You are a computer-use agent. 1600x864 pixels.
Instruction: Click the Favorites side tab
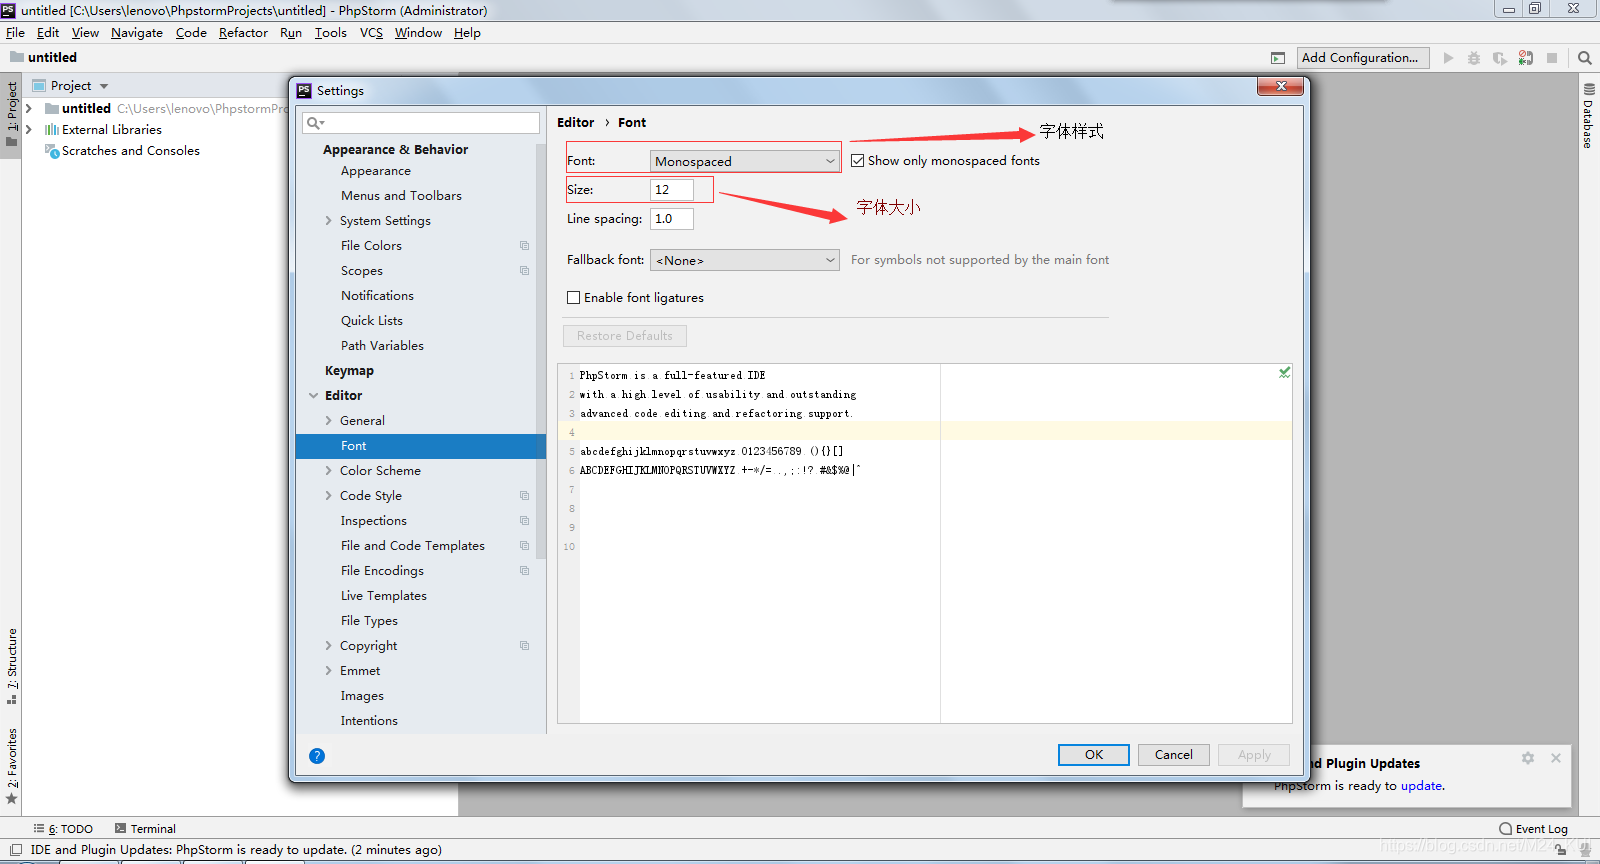click(x=12, y=766)
